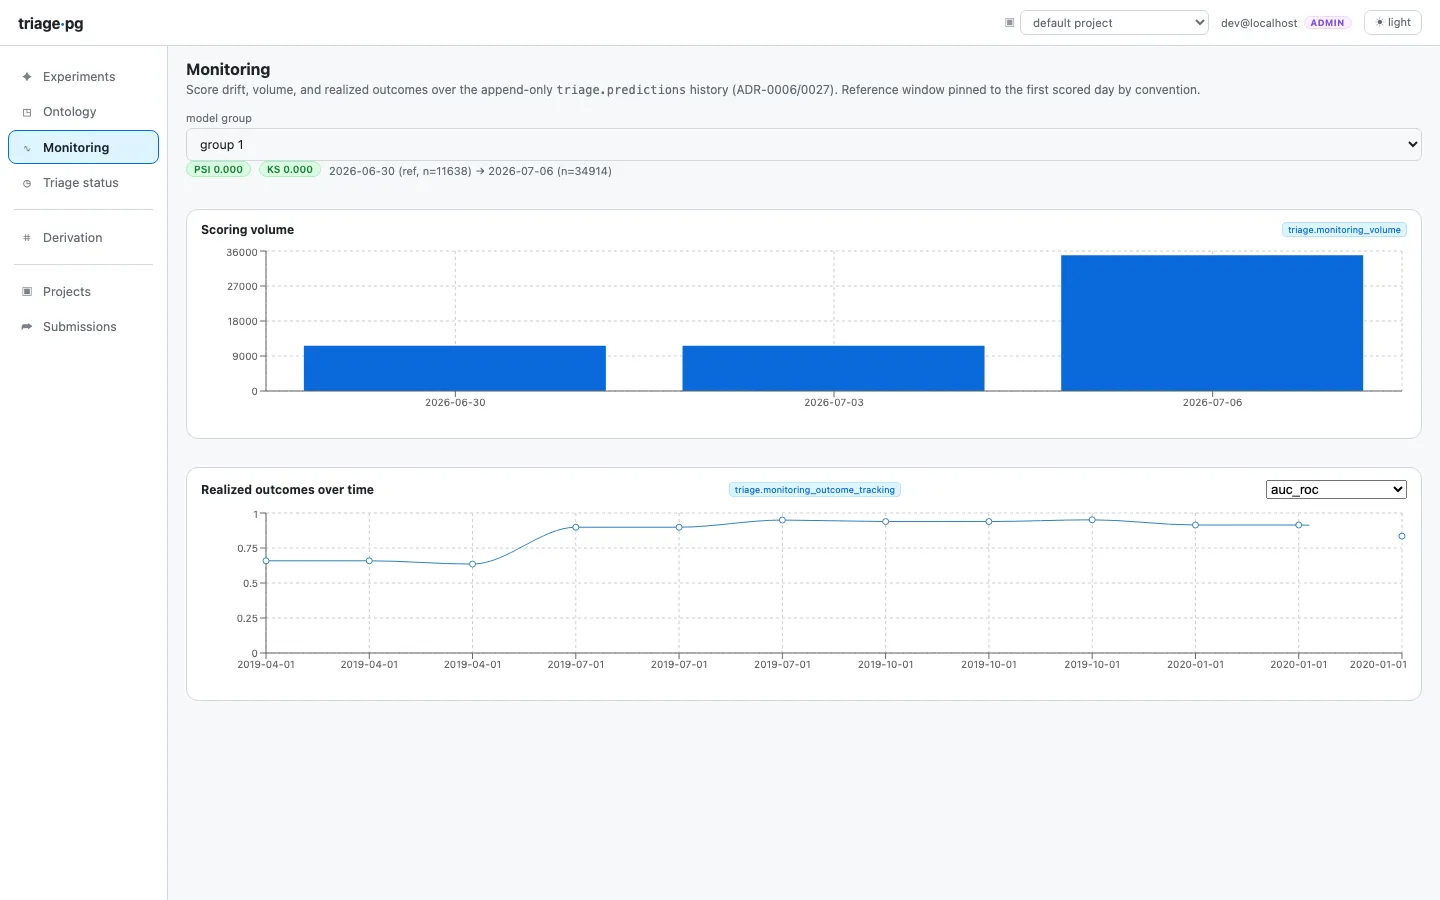Click the triage.monitoring_outcome_tracking tag
This screenshot has width=1440, height=900.
[x=814, y=490]
